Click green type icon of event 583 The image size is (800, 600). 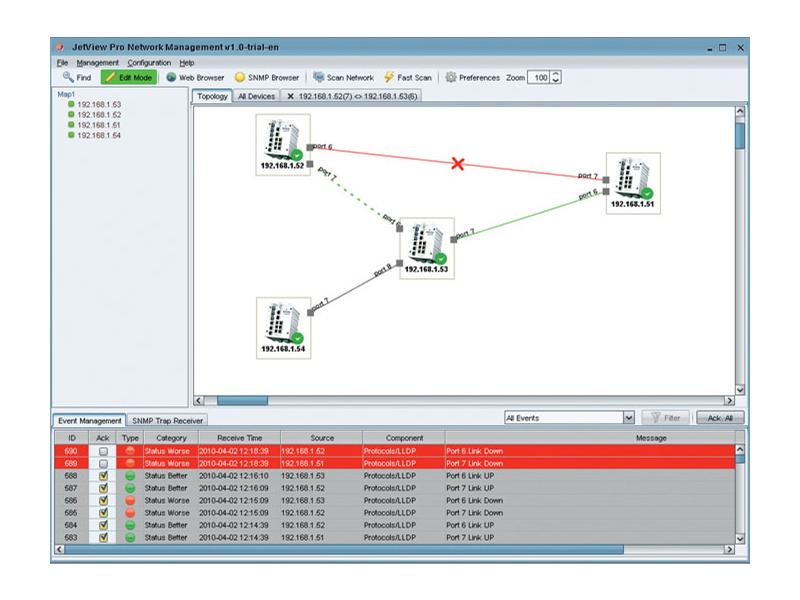click(x=130, y=537)
